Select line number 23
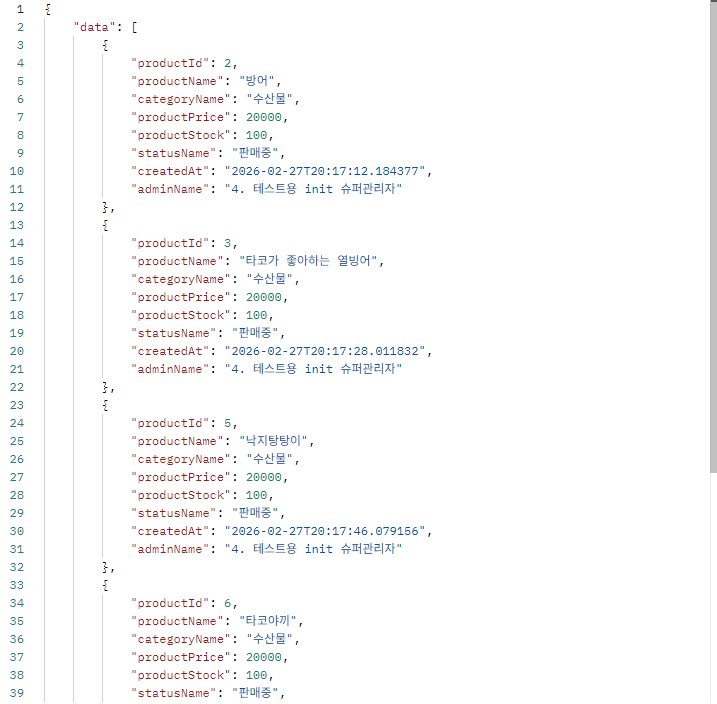The height and width of the screenshot is (704, 717). pos(17,405)
